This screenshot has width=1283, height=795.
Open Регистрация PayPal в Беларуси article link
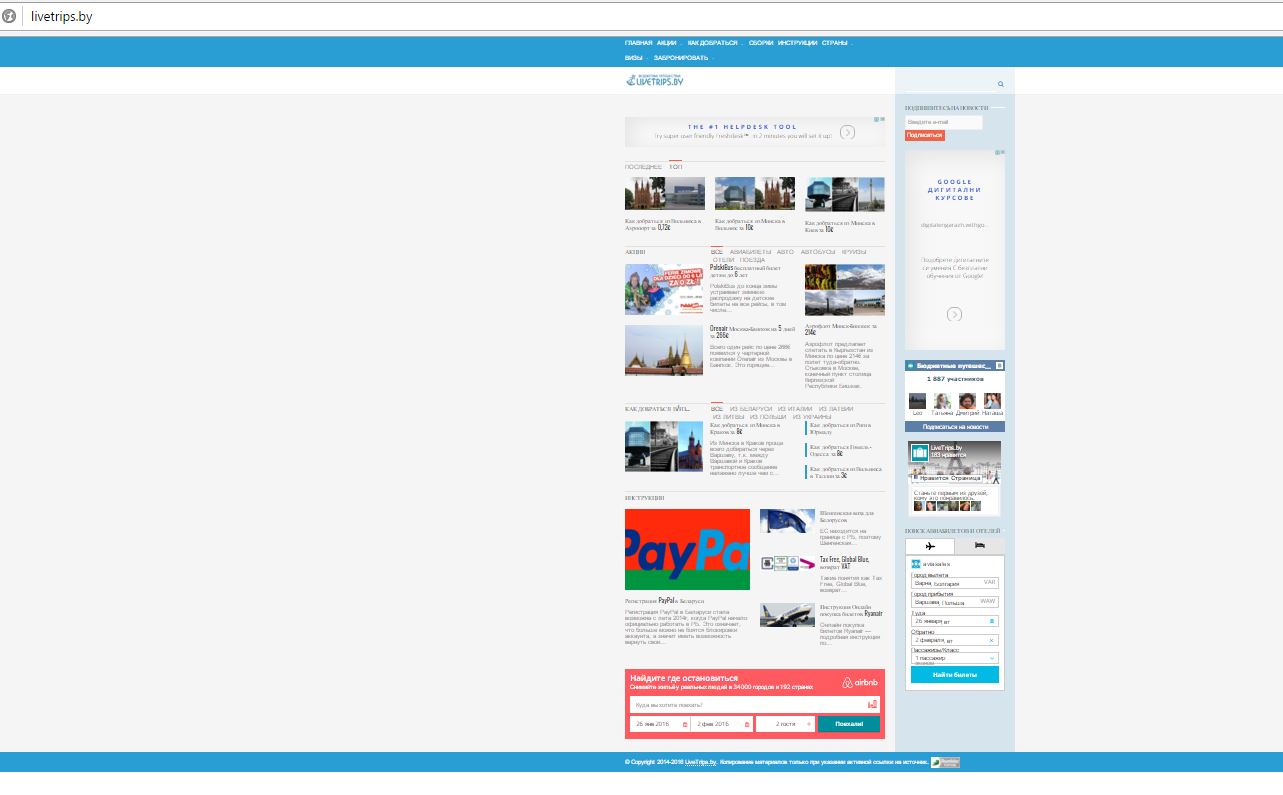(664, 601)
